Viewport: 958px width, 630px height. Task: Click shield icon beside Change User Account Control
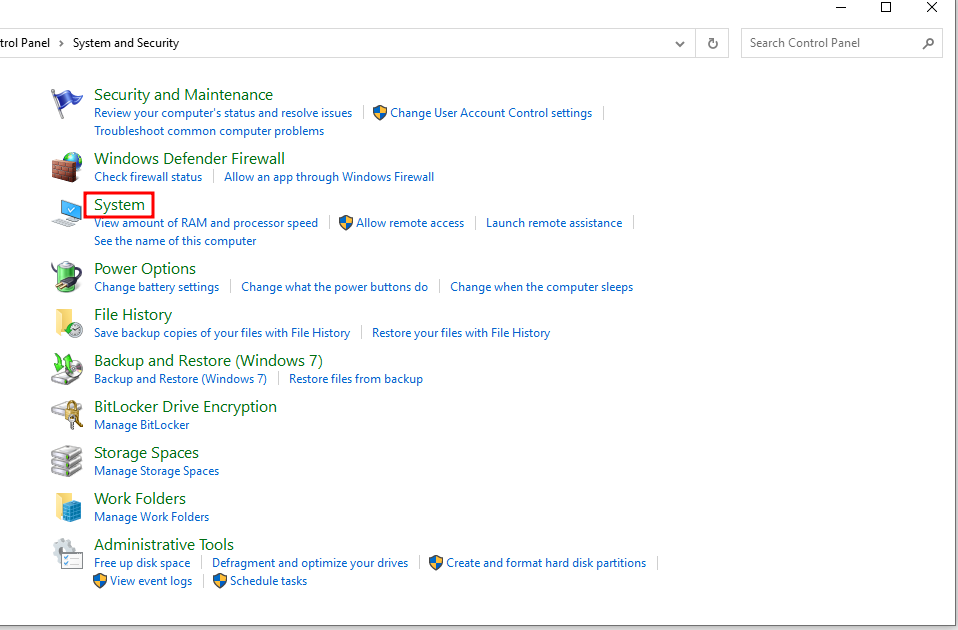click(379, 113)
